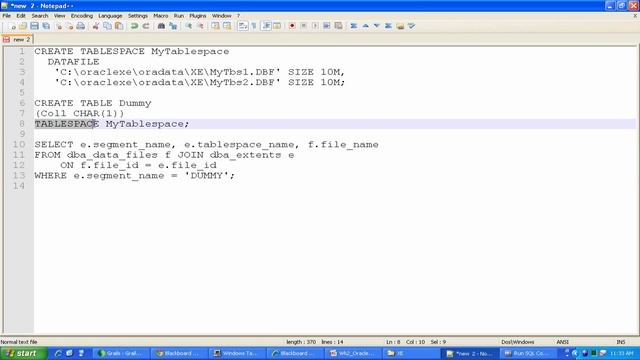This screenshot has width=640, height=360.
Task: Click the Save Recorded Macro icon
Action: 338,26
